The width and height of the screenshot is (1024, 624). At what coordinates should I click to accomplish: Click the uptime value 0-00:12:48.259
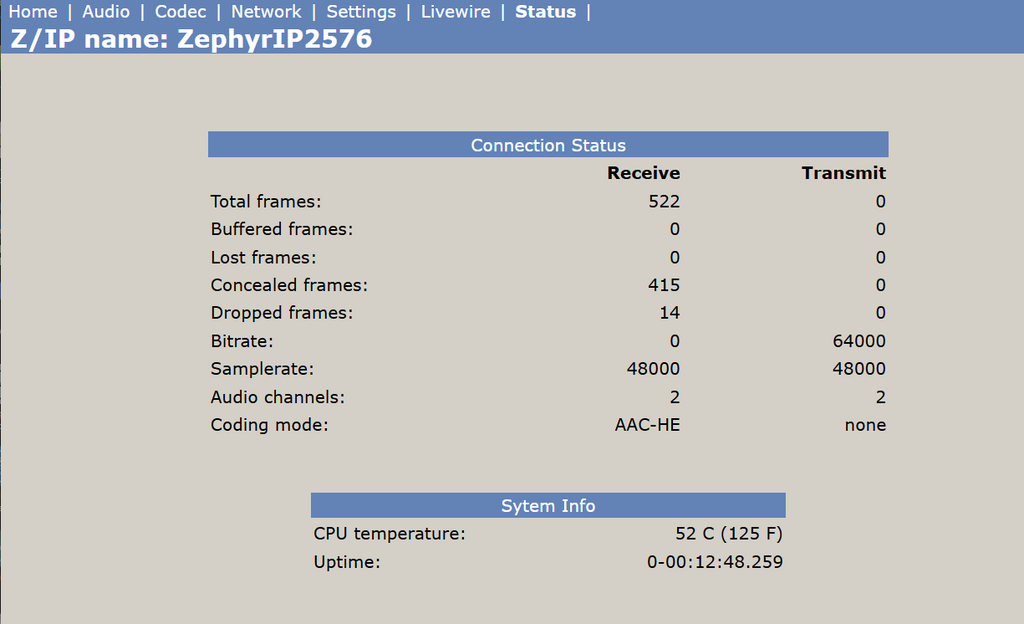714,562
